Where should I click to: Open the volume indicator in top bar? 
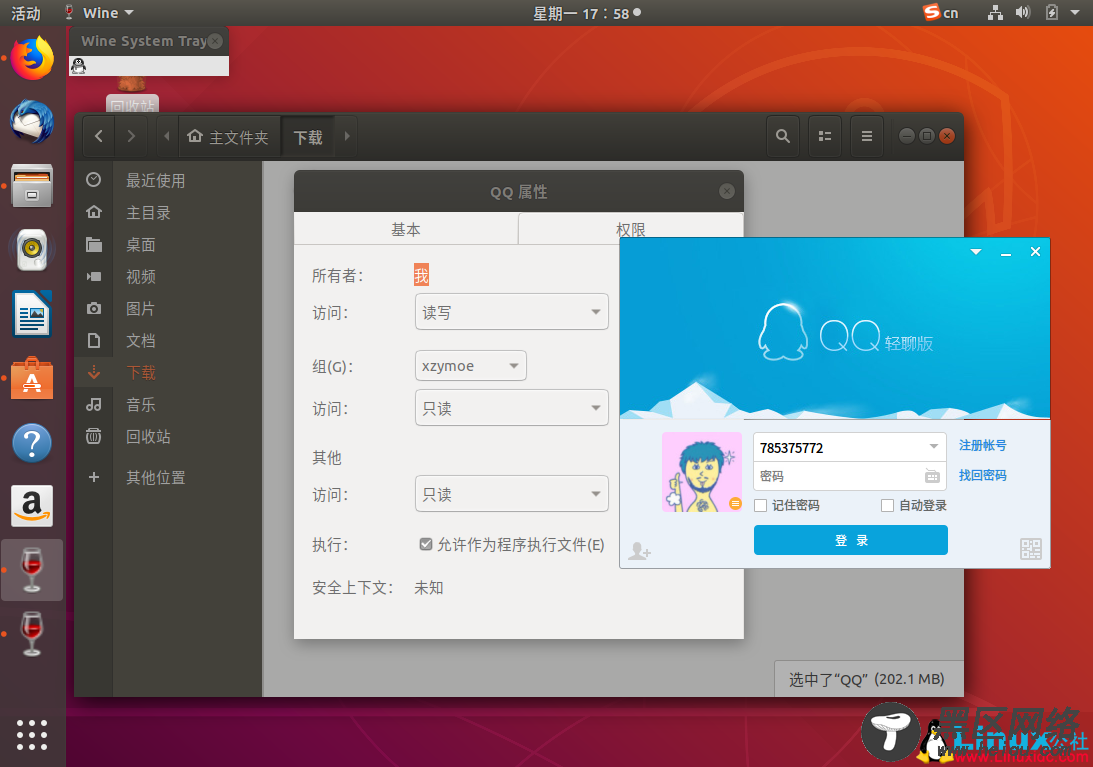point(1023,13)
